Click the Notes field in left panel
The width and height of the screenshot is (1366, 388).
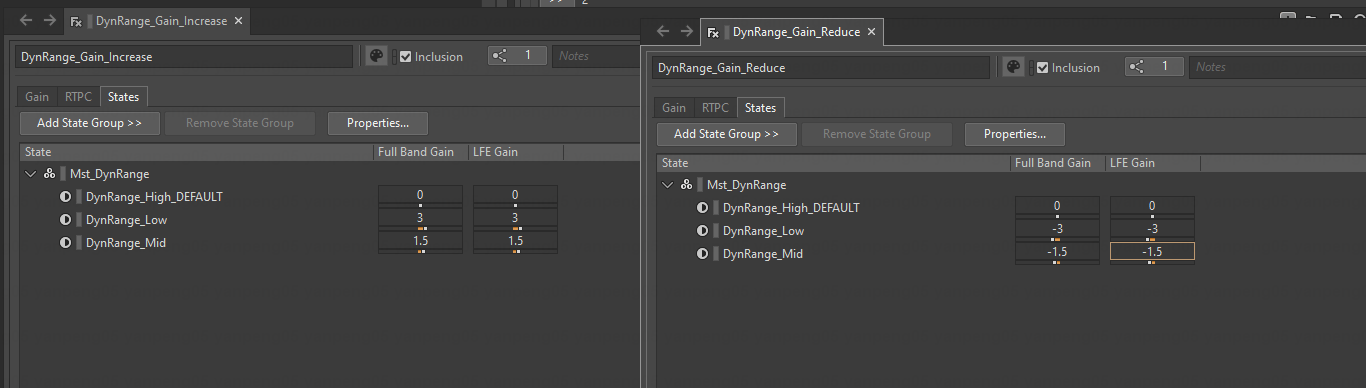[x=595, y=56]
